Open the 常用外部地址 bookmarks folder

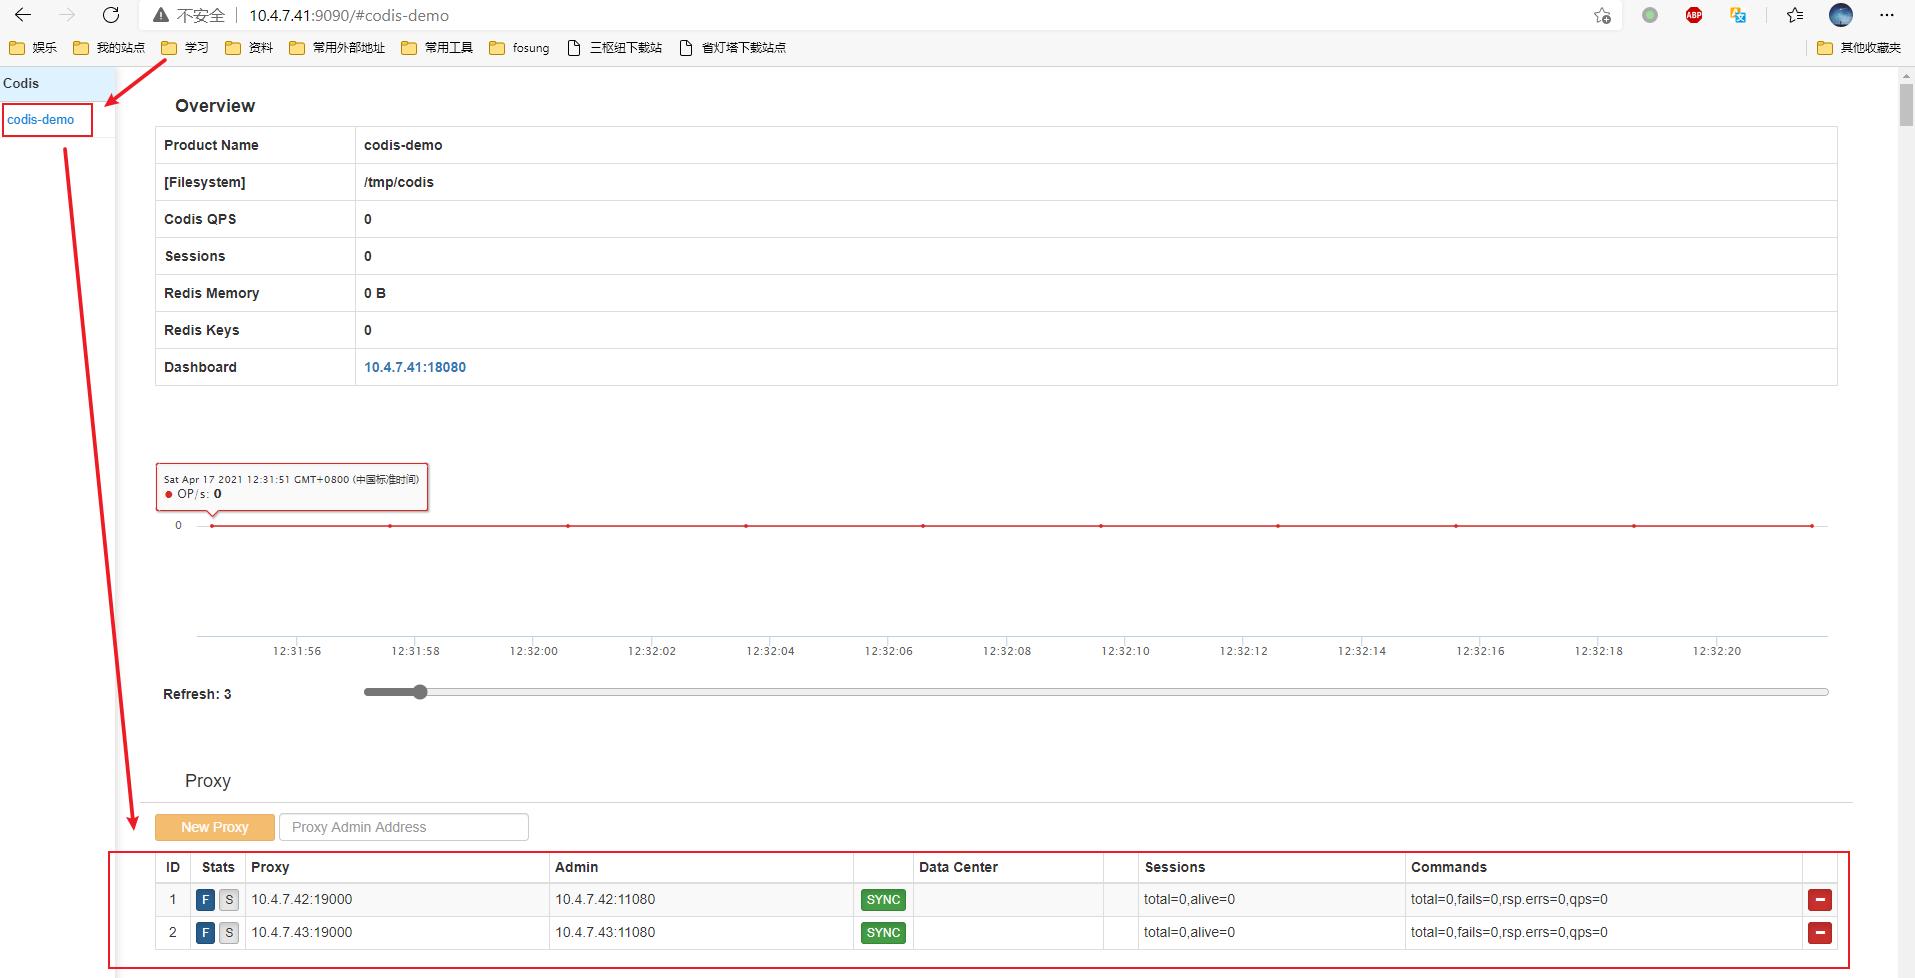pos(337,47)
